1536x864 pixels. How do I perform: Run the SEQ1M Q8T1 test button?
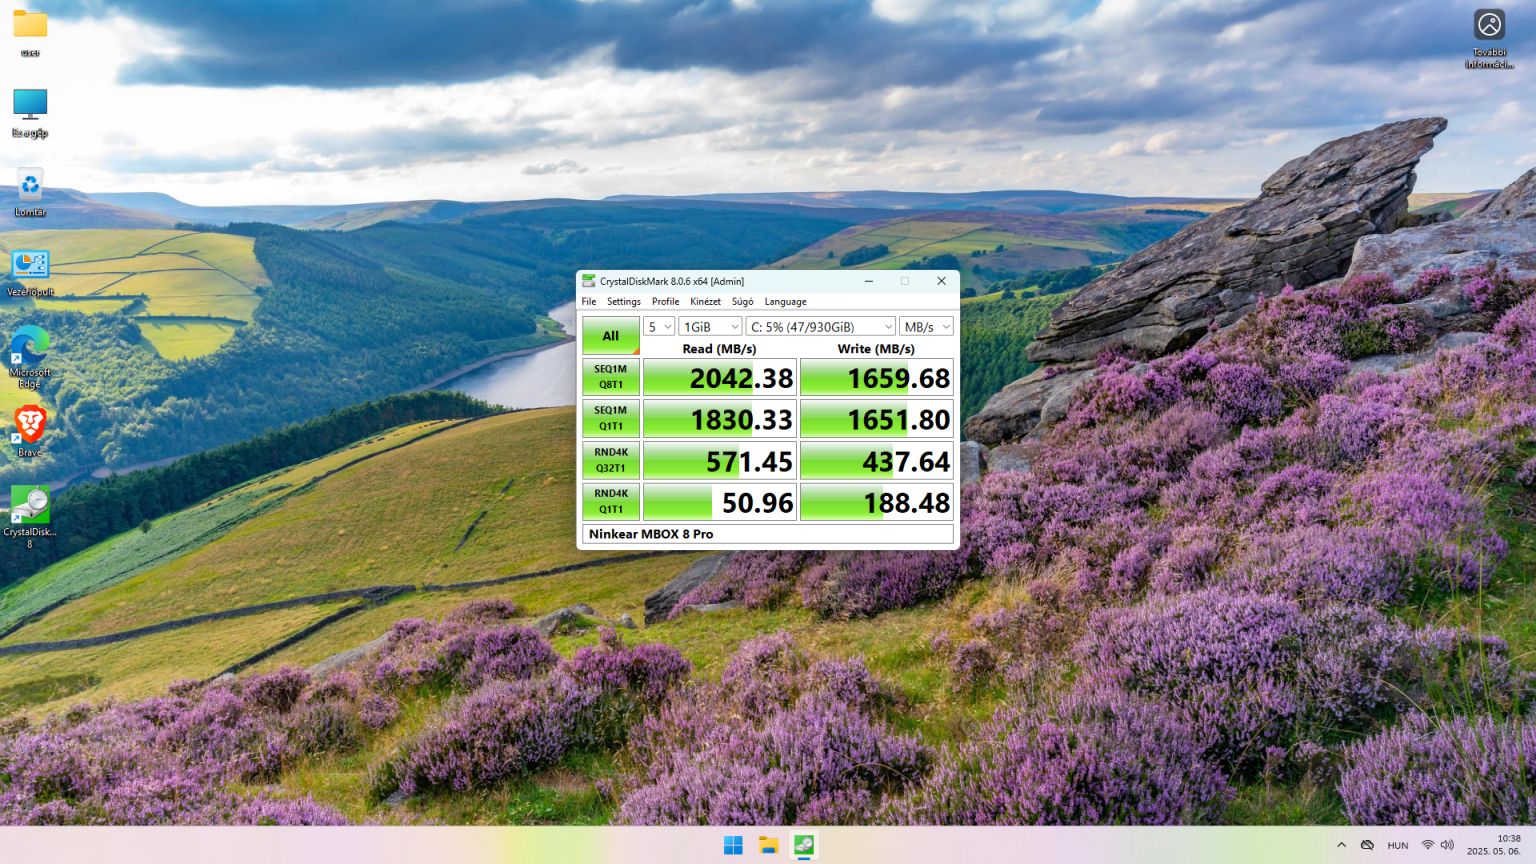[611, 377]
